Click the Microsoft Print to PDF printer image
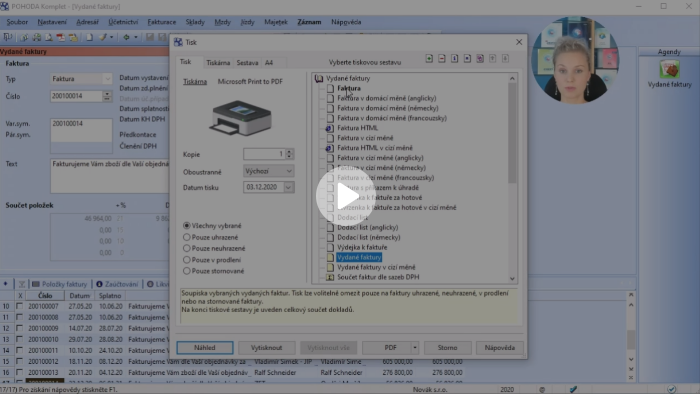Screen dimensions: 700x394 240,118
